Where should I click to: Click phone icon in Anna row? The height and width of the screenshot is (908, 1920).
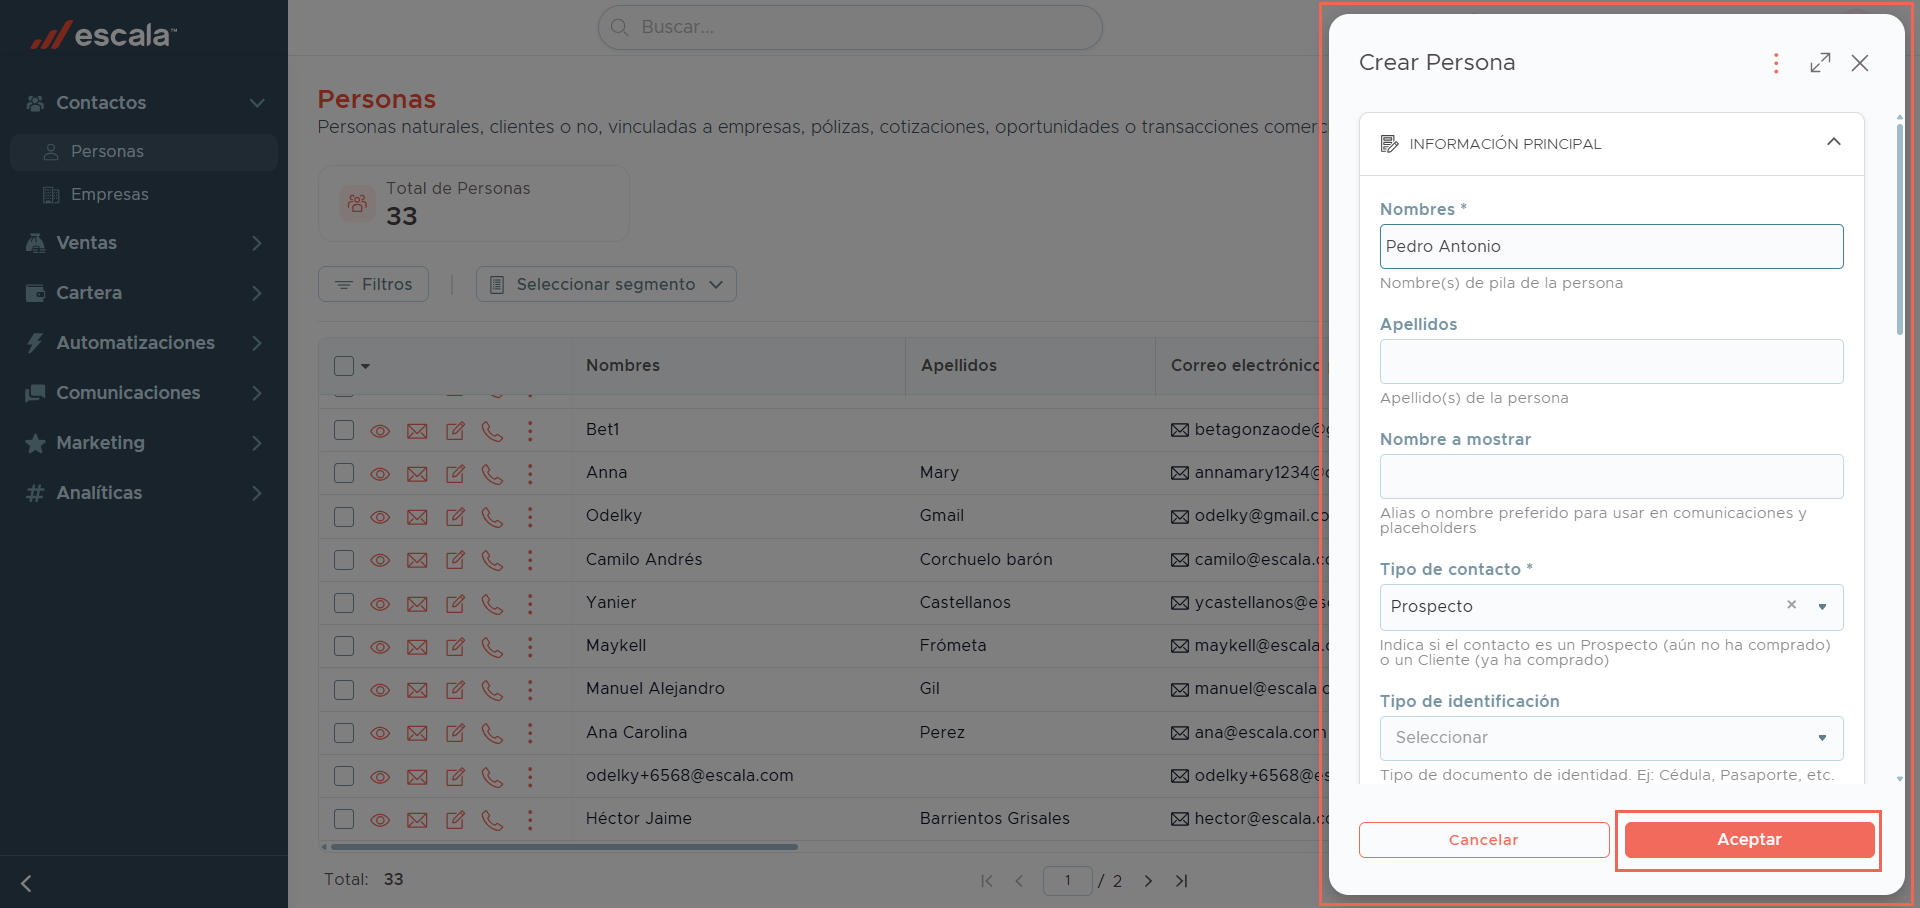coord(492,474)
